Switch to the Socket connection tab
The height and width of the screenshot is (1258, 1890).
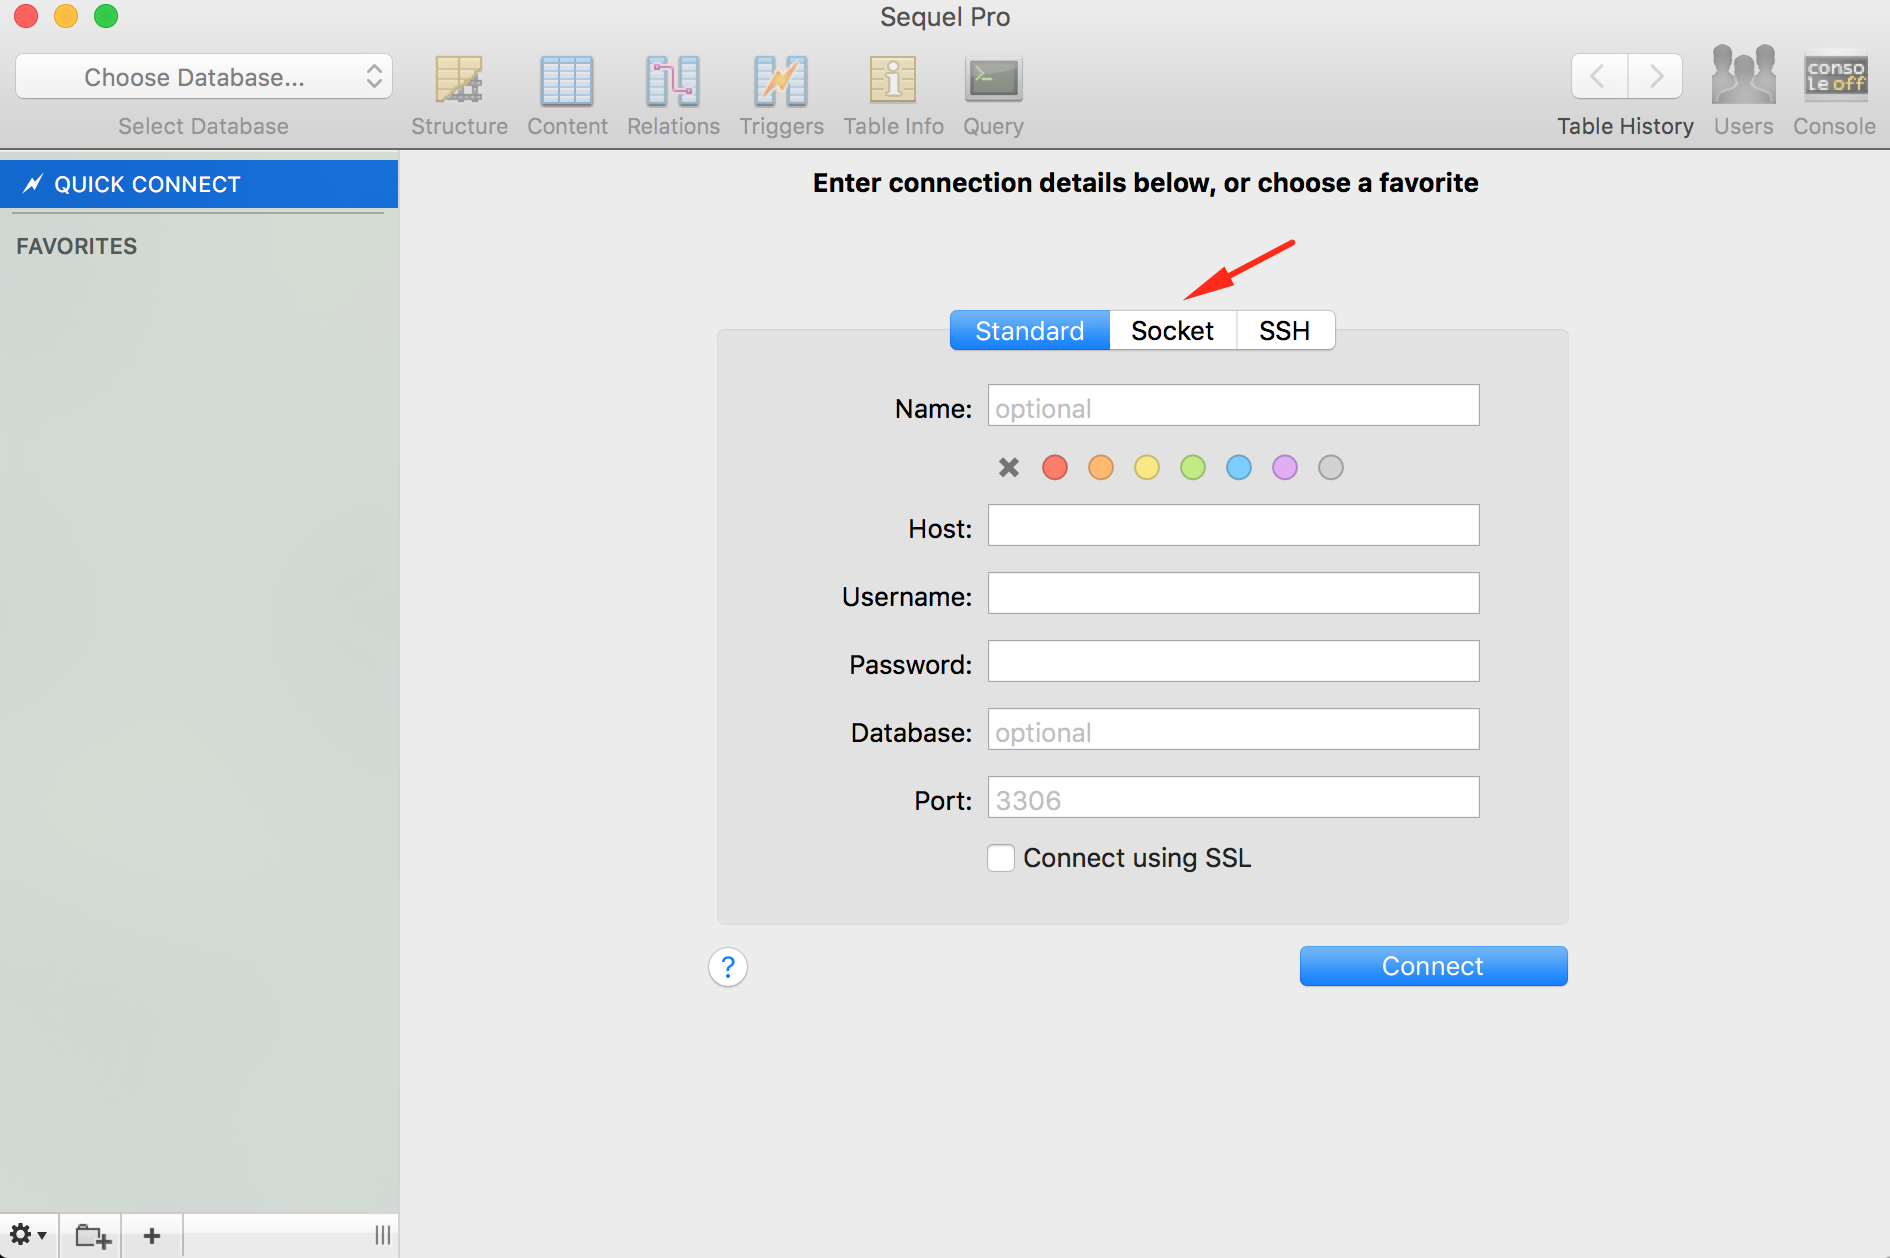coord(1172,330)
